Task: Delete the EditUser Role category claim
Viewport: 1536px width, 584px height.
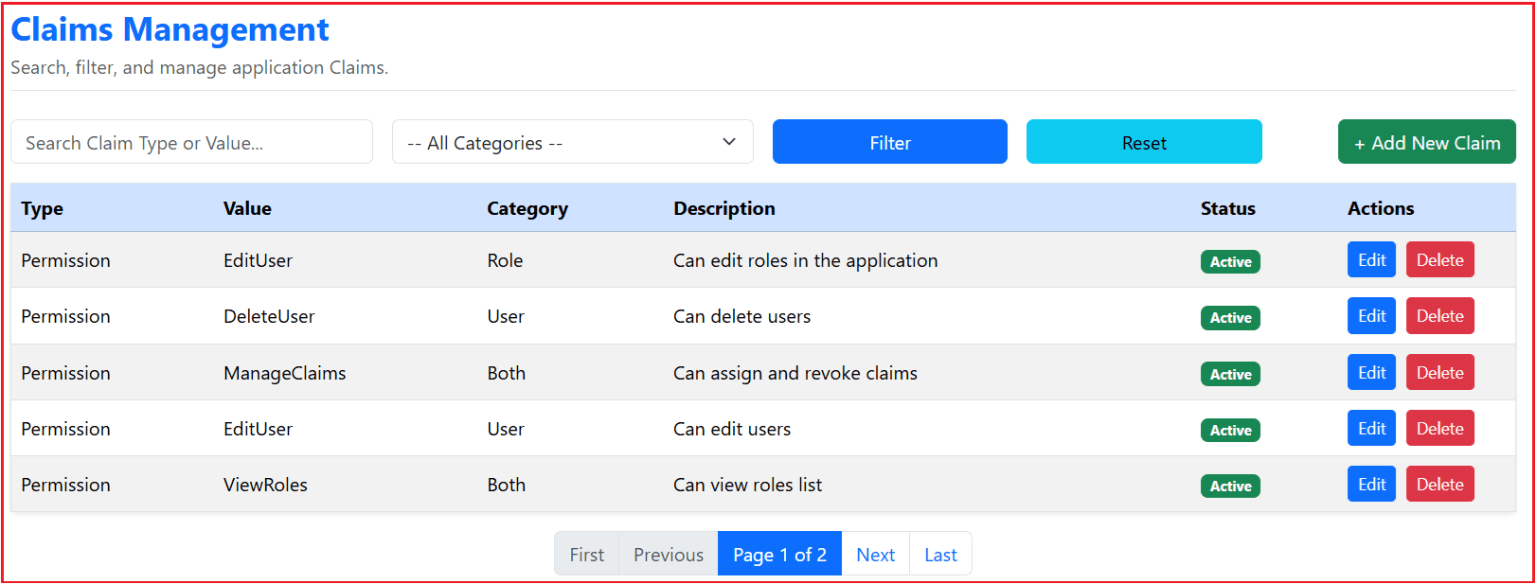Action: tap(1440, 259)
